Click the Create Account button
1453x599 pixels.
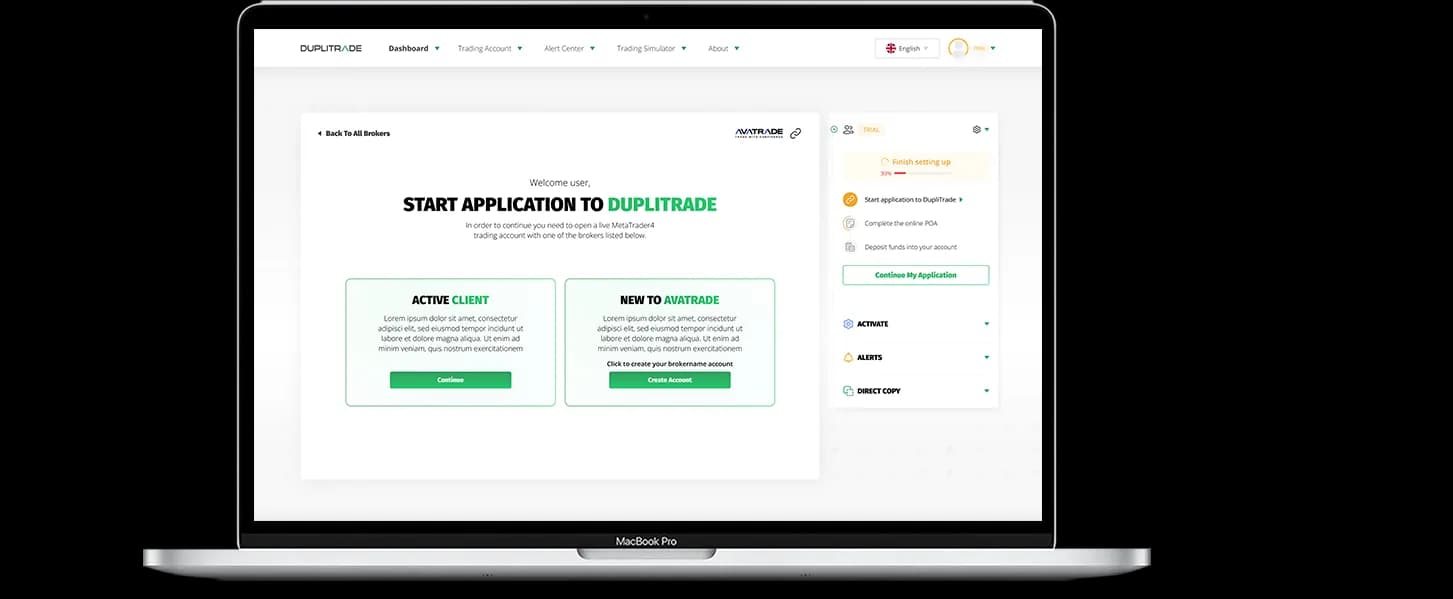670,380
